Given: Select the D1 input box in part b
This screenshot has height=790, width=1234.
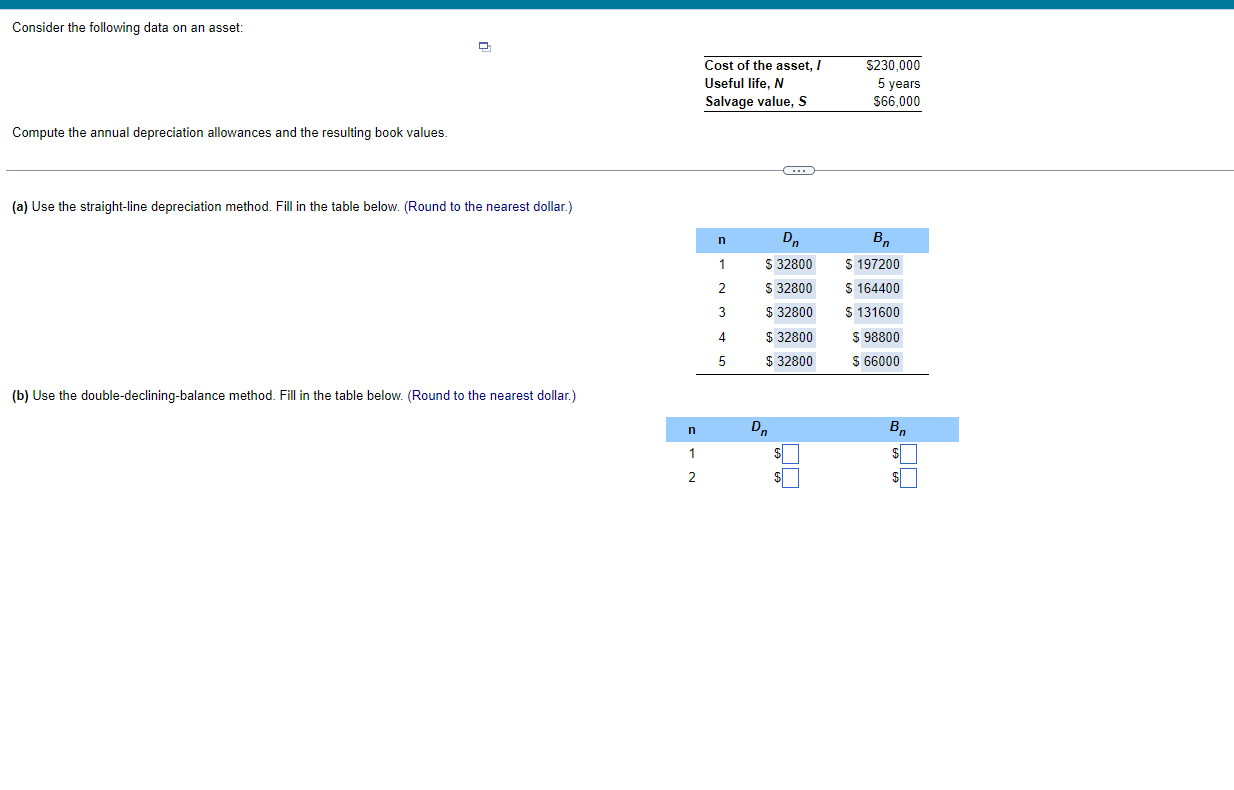Looking at the screenshot, I should click(790, 453).
